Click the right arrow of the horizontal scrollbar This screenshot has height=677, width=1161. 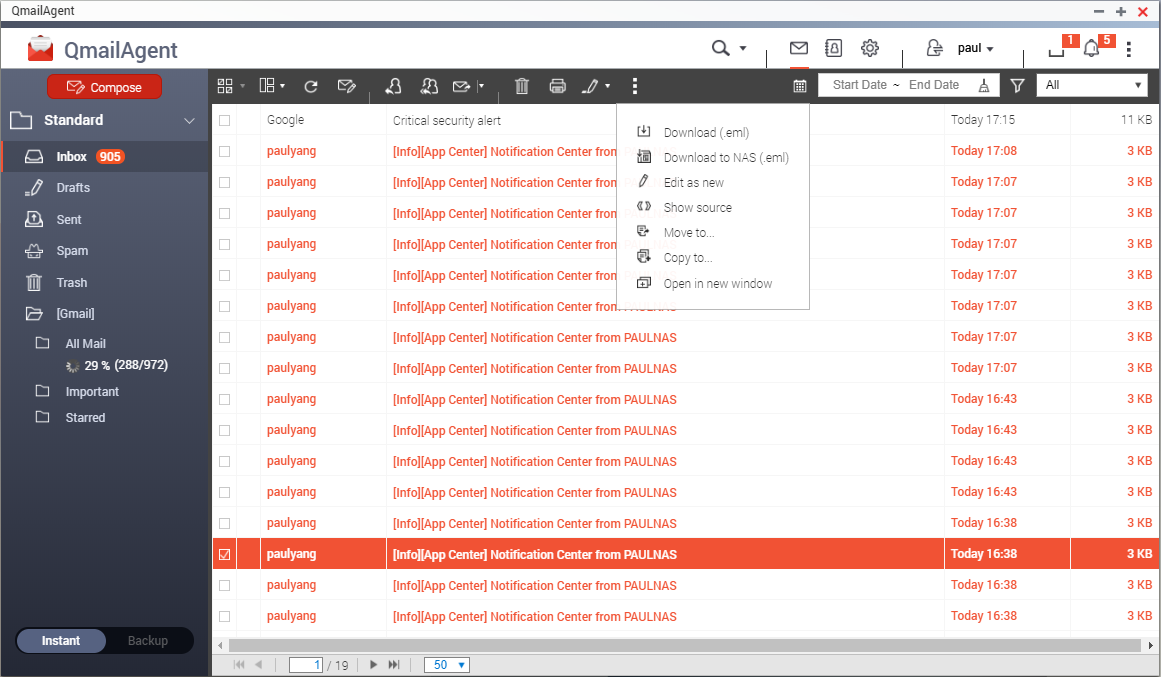pos(1152,644)
